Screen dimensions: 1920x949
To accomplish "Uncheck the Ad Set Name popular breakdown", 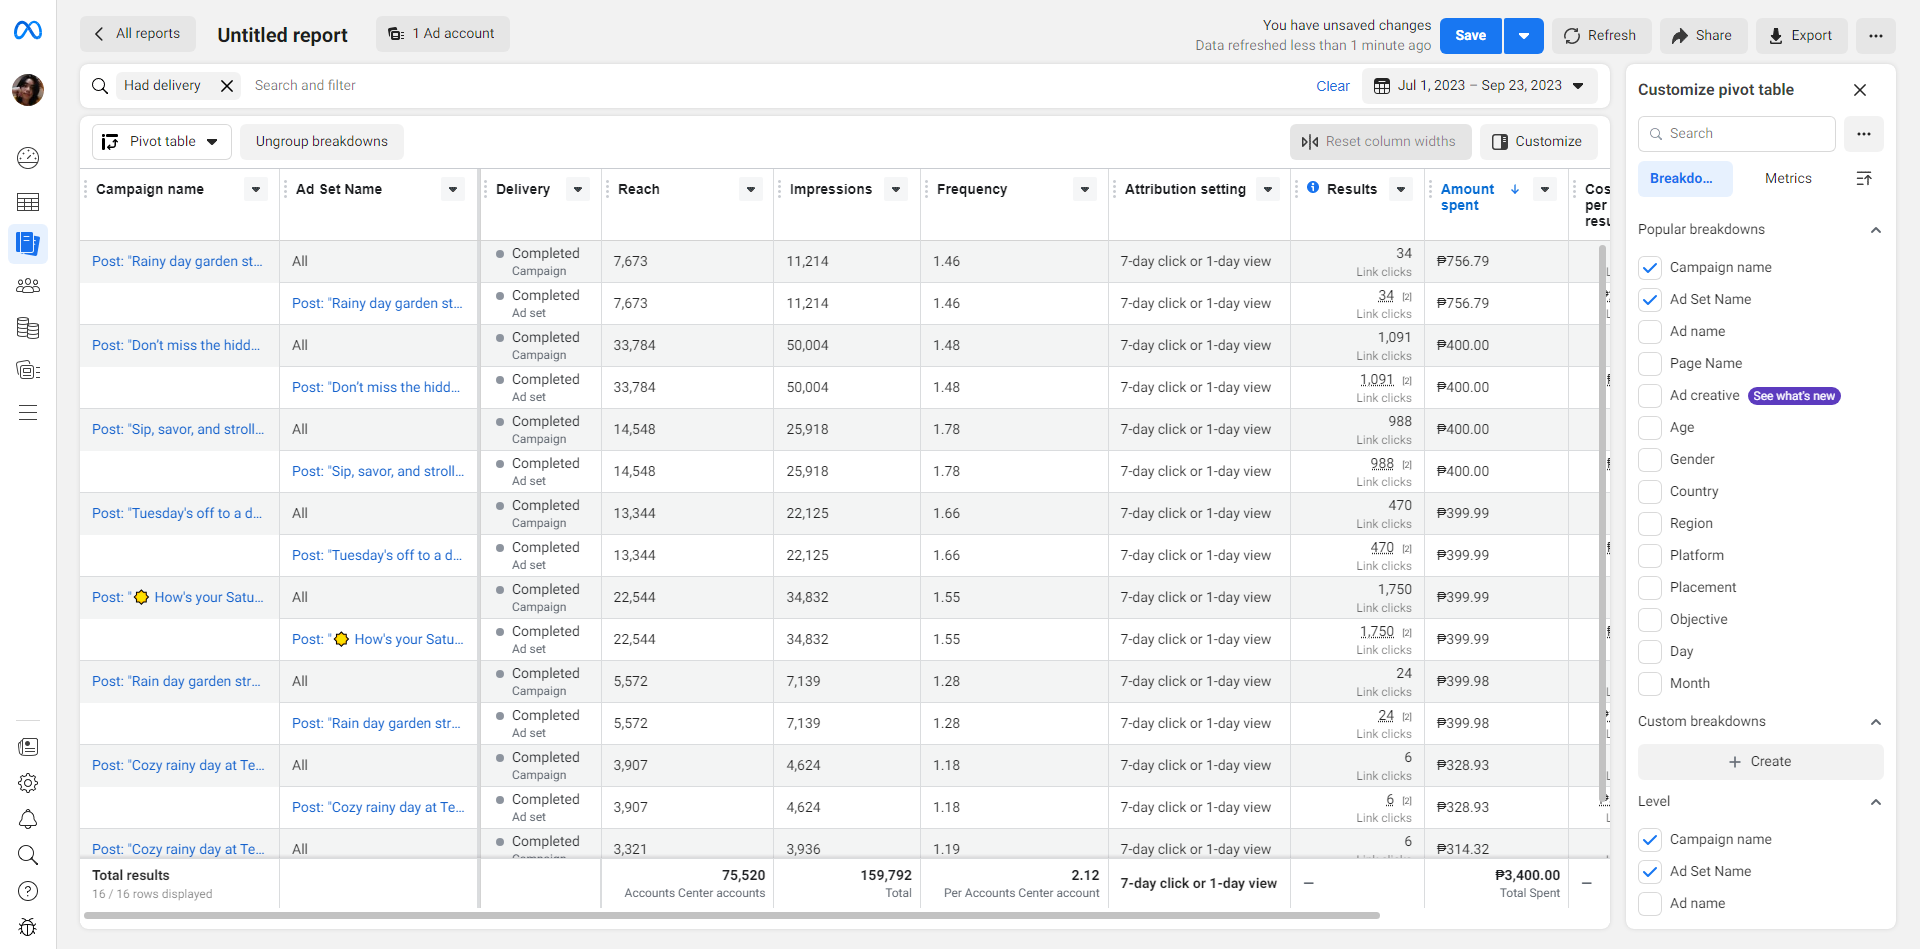I will click(1651, 300).
